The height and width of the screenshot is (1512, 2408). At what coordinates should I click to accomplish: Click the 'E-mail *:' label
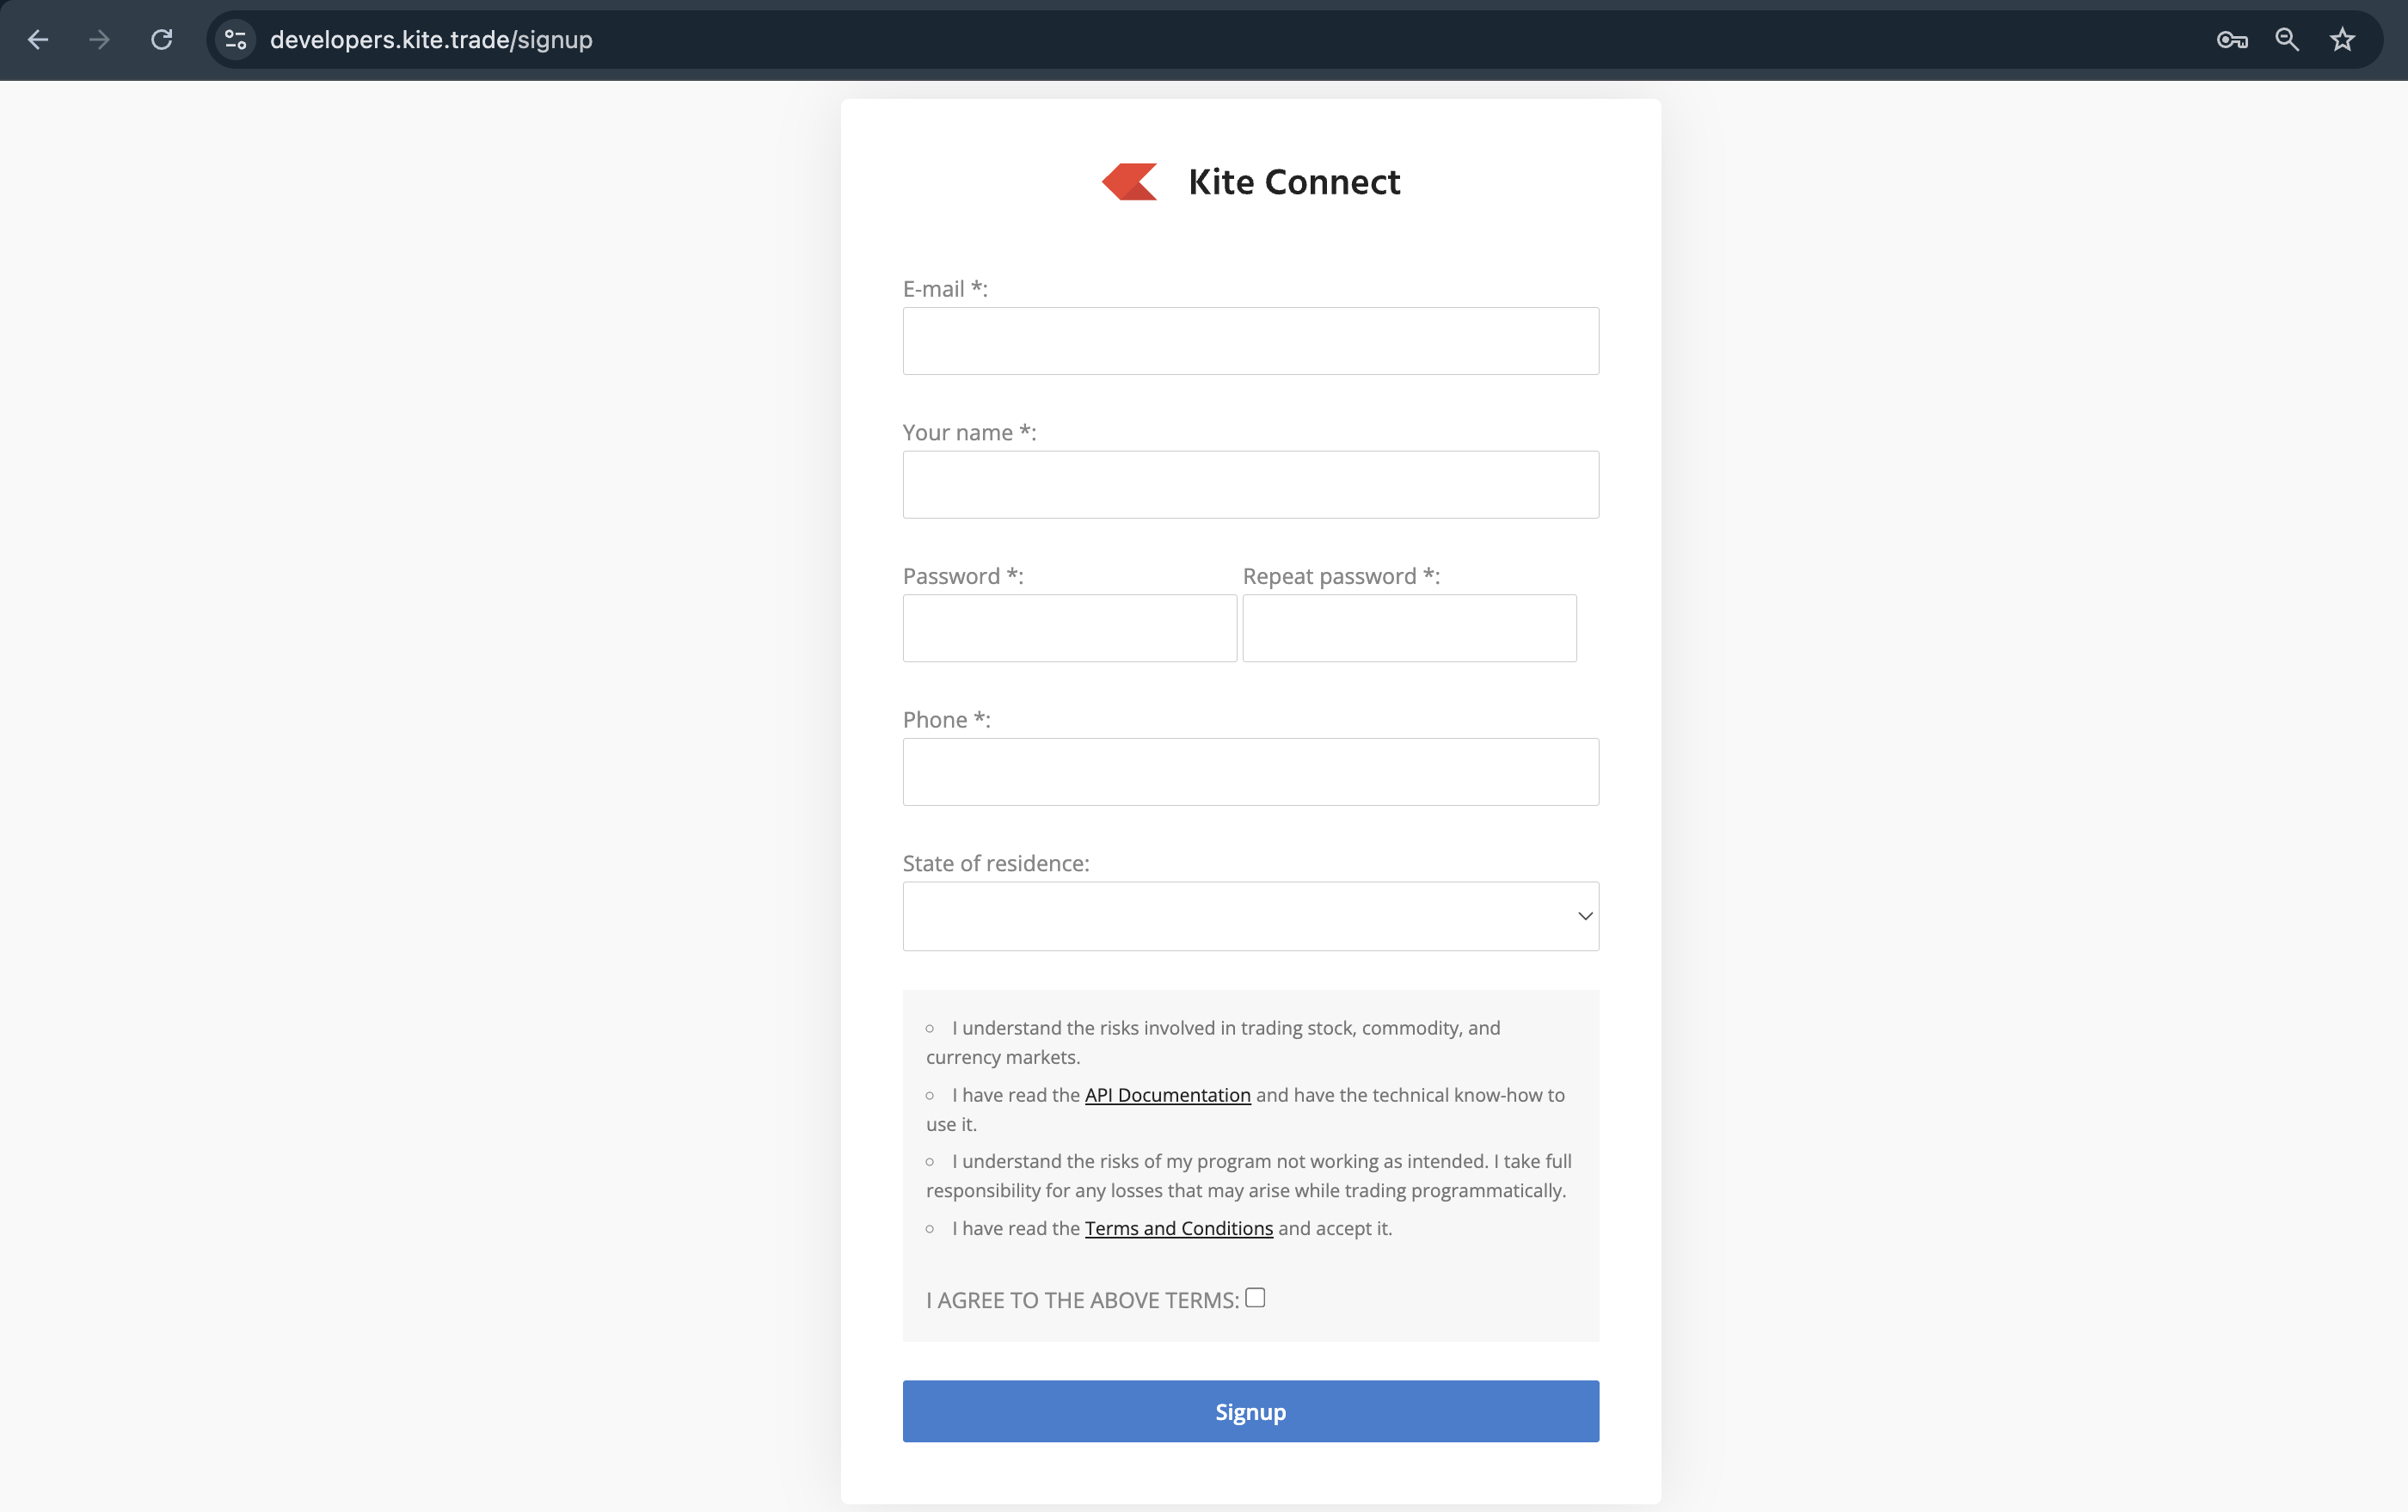945,289
